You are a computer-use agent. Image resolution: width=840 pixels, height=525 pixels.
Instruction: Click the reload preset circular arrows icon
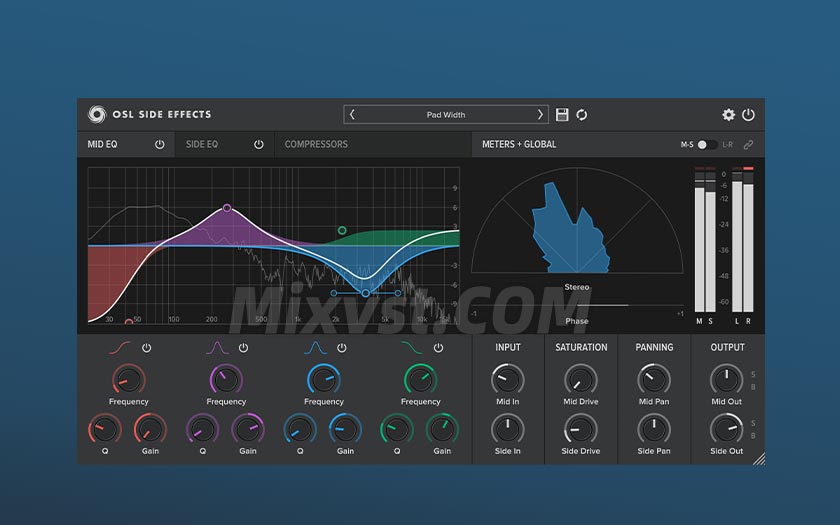pyautogui.click(x=582, y=115)
